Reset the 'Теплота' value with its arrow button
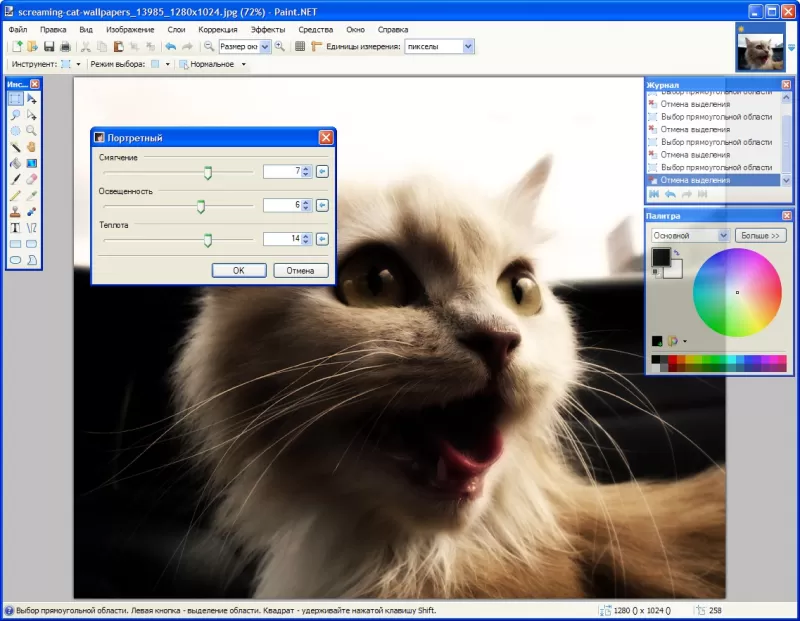Viewport: 800px width, 621px height. 322,239
